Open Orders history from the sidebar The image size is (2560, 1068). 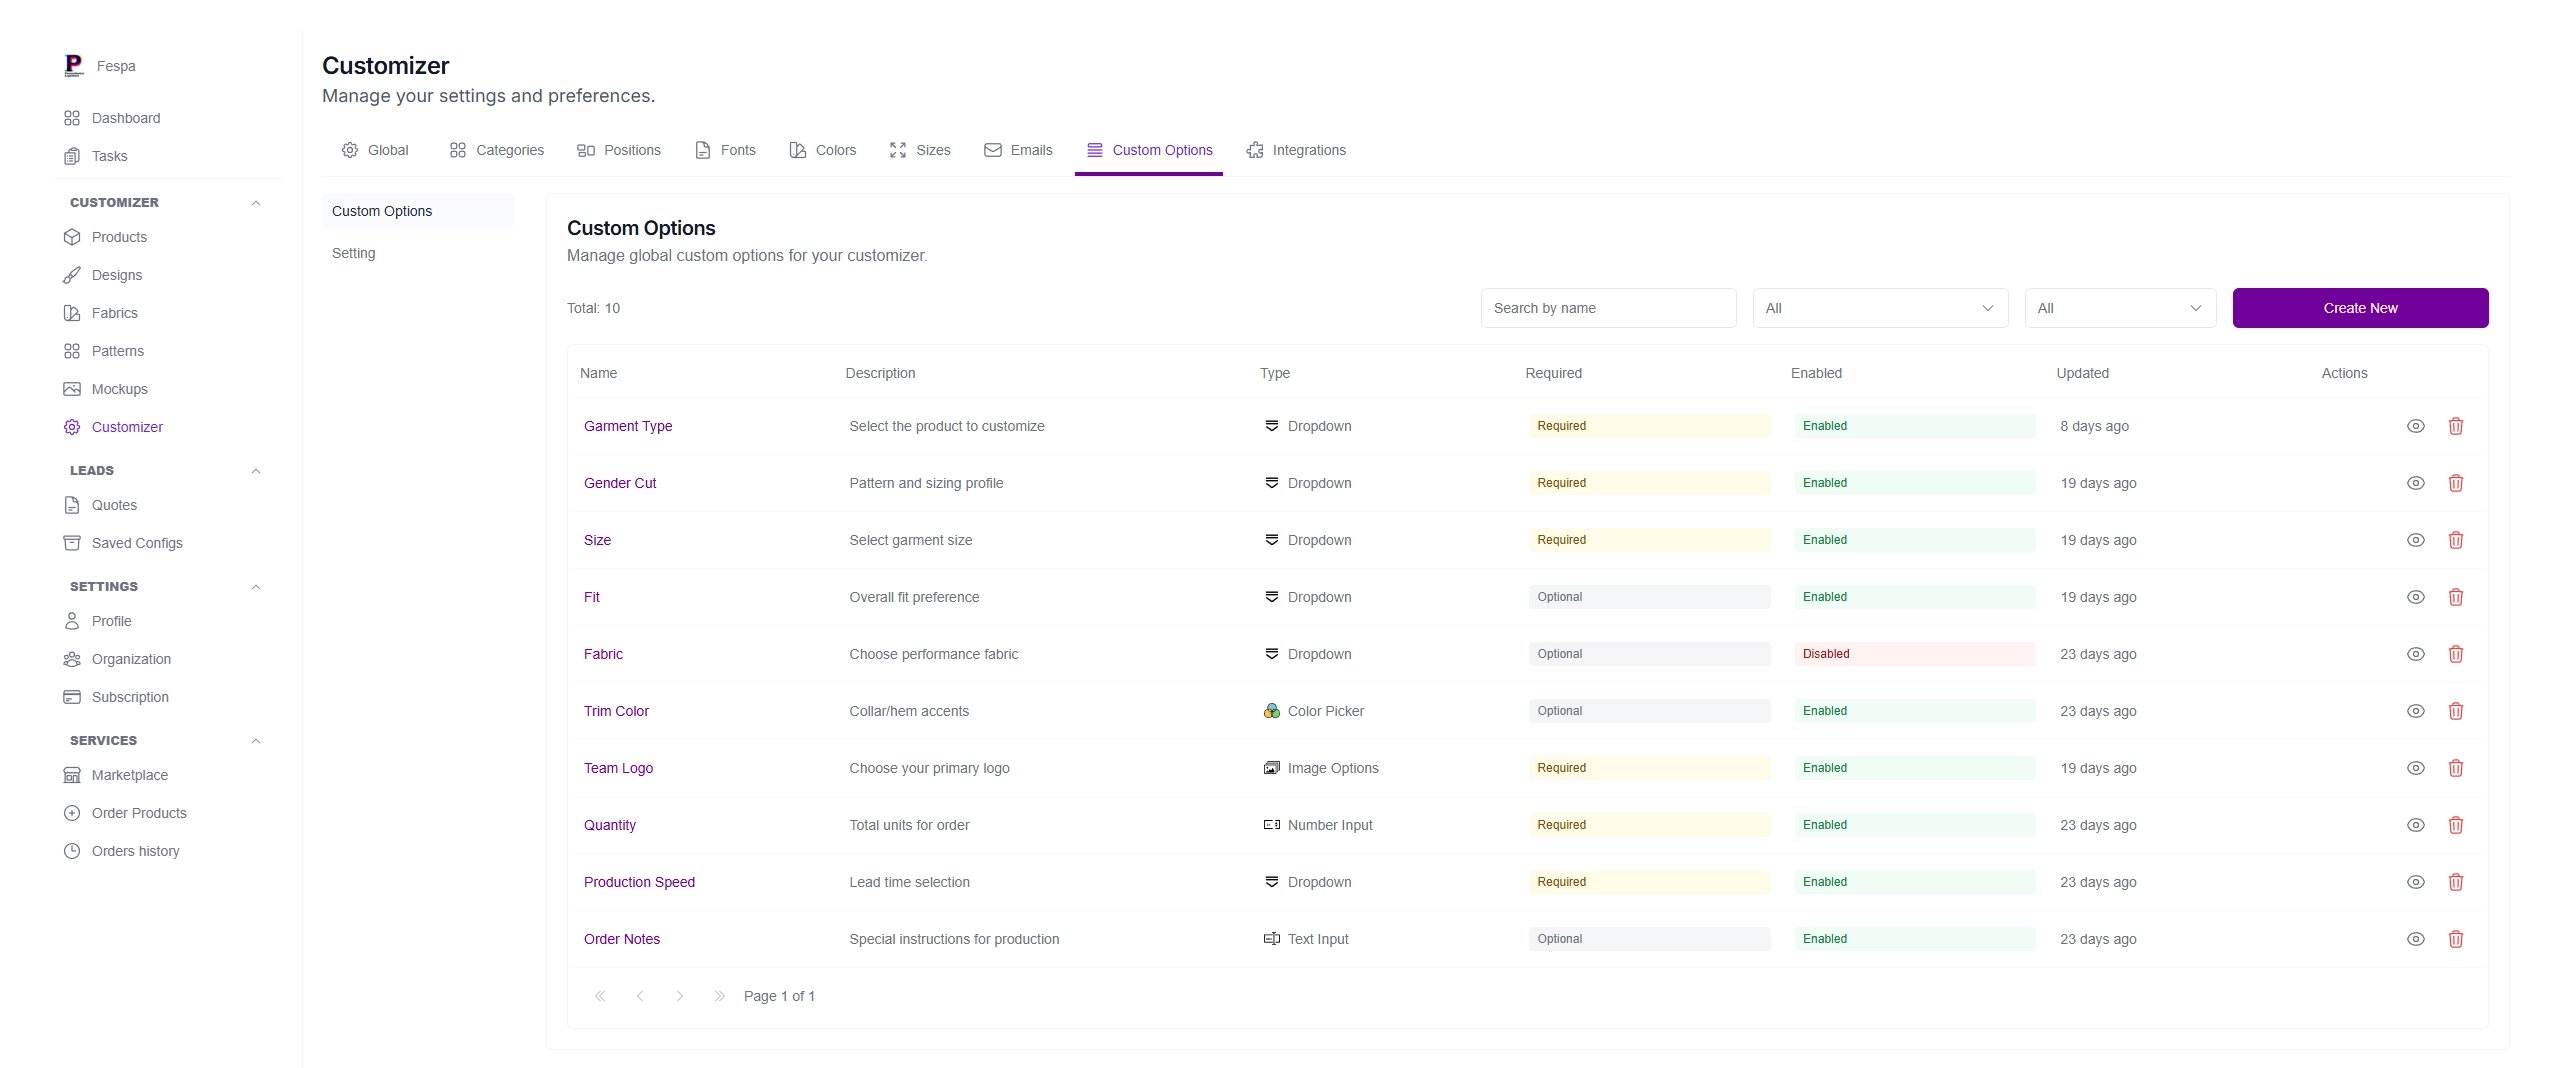point(134,850)
